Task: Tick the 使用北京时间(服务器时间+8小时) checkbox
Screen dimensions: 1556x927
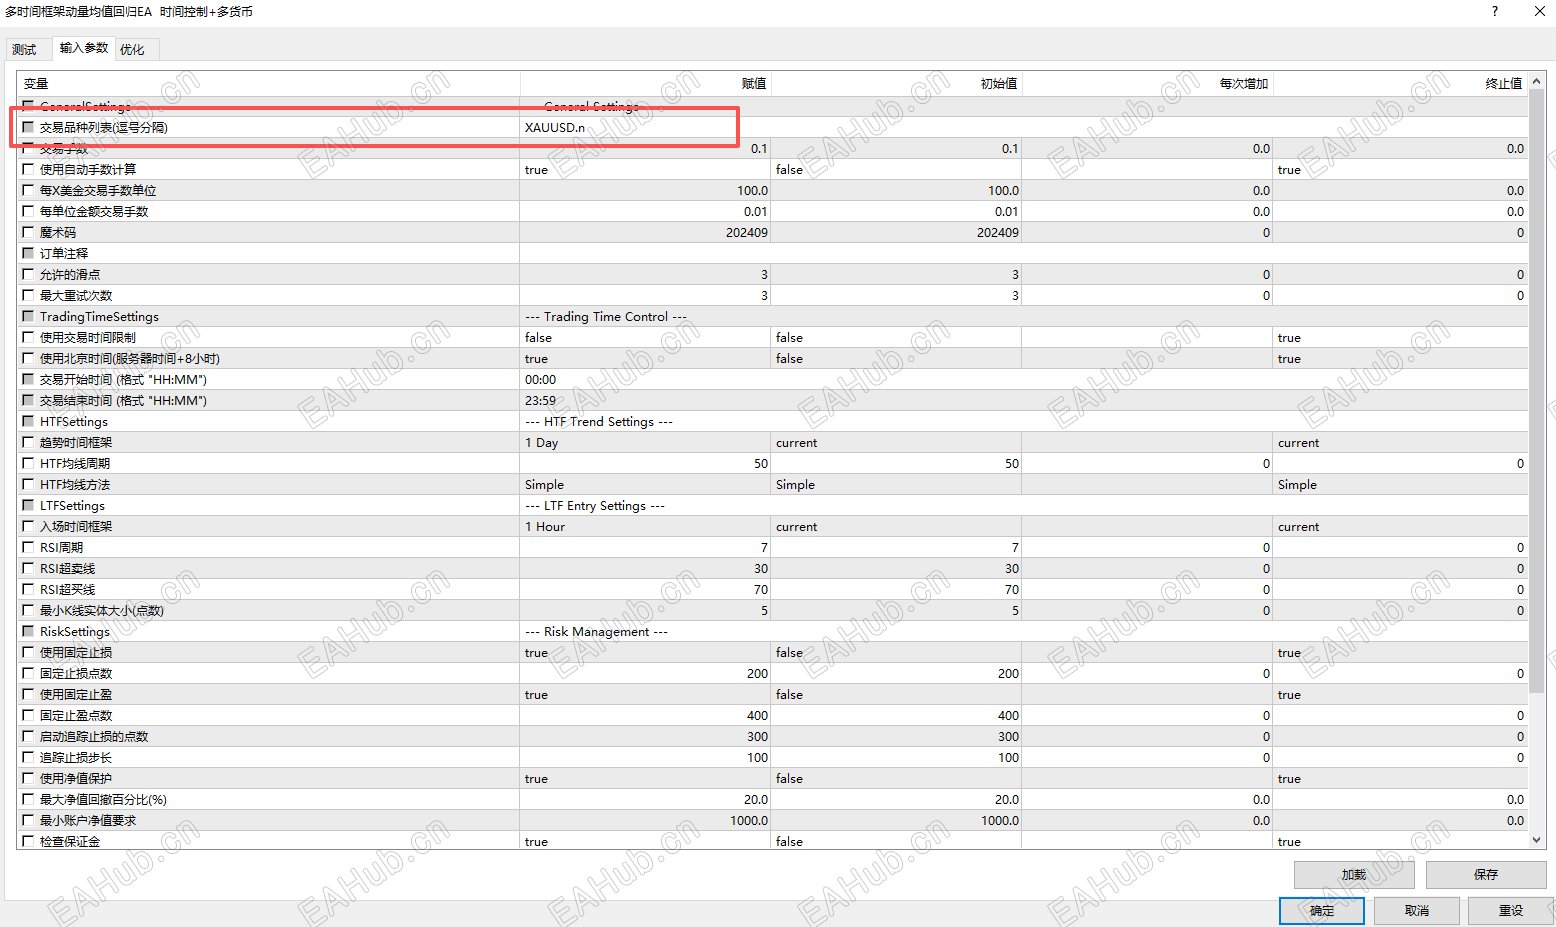Action: [x=28, y=358]
